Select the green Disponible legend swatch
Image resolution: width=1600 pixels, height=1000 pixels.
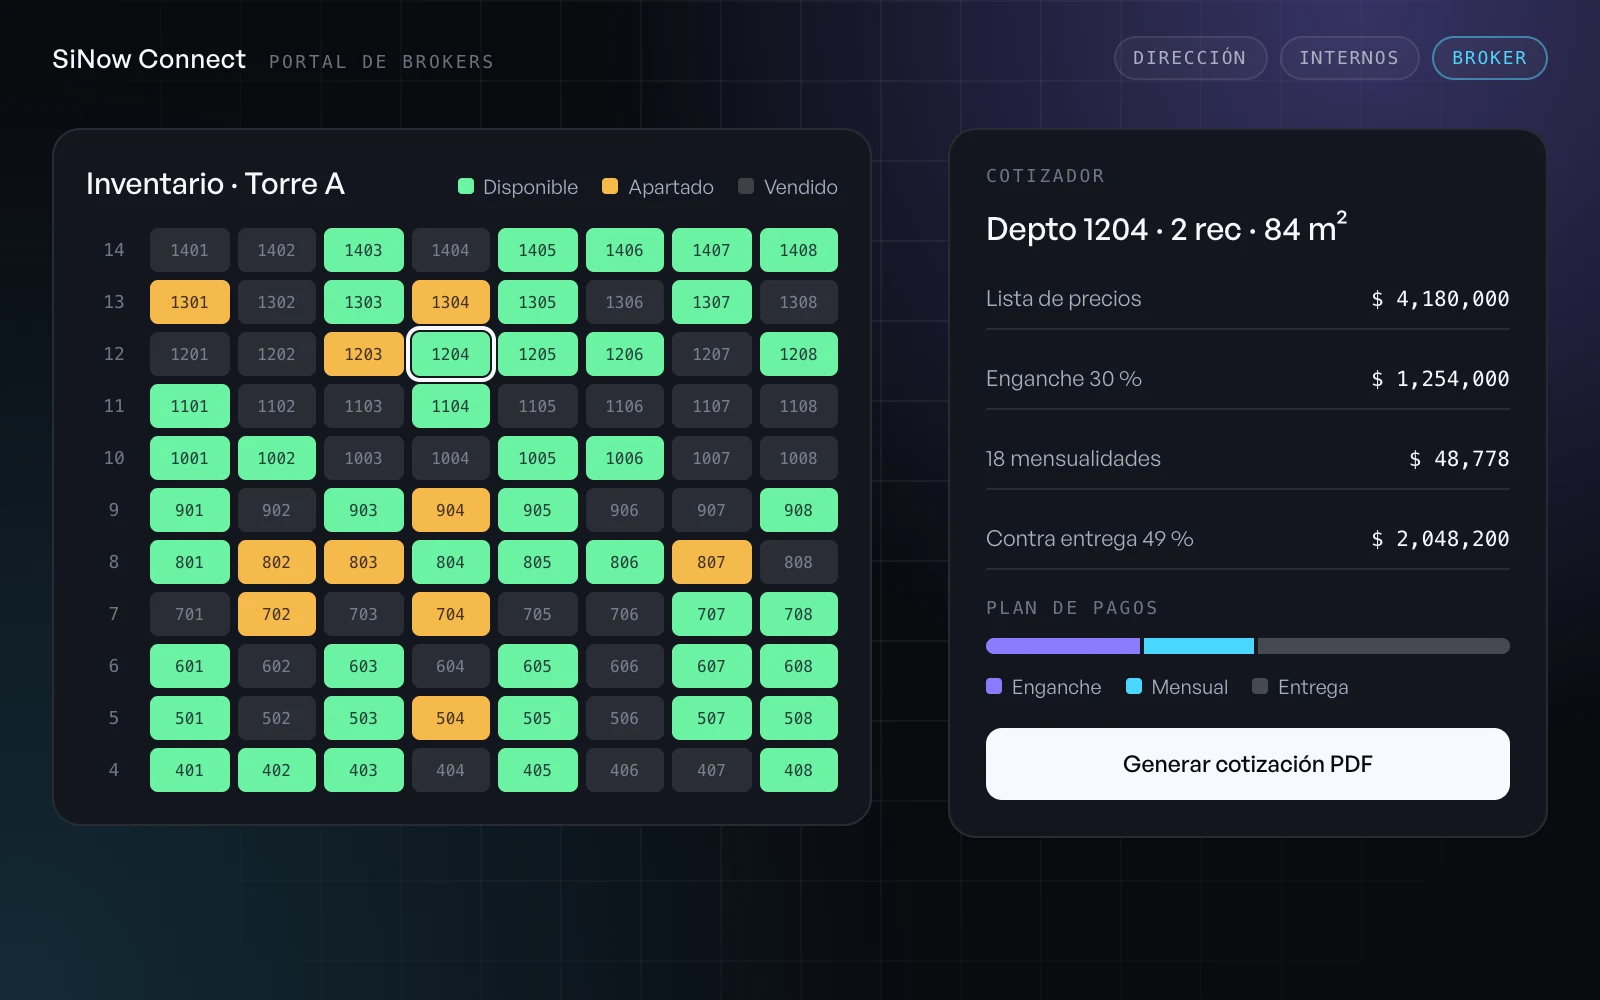pyautogui.click(x=466, y=186)
